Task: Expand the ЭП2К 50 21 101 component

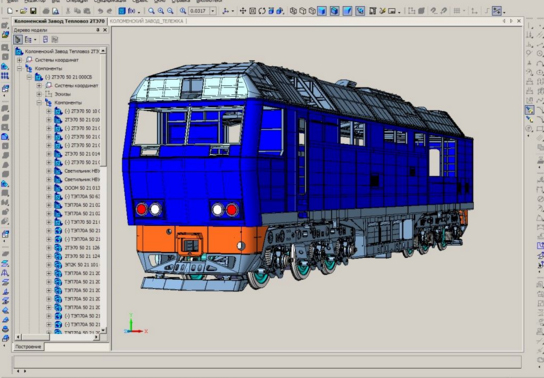Action: [x=49, y=265]
